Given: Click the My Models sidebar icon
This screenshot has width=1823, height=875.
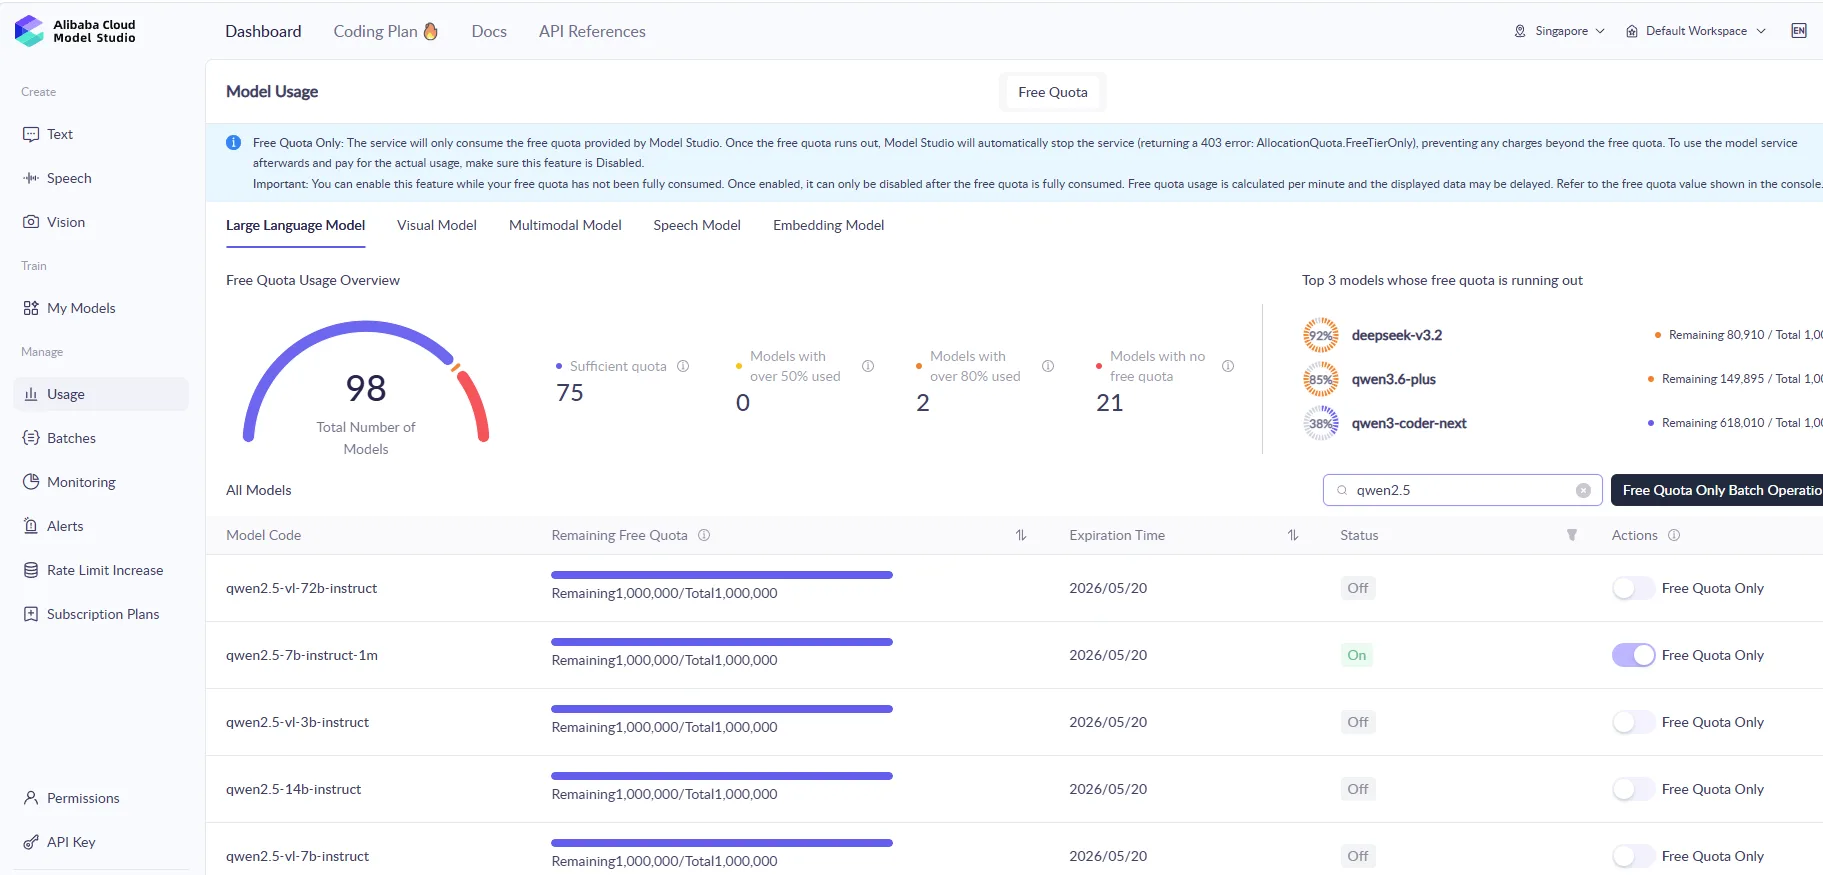Looking at the screenshot, I should tap(31, 308).
